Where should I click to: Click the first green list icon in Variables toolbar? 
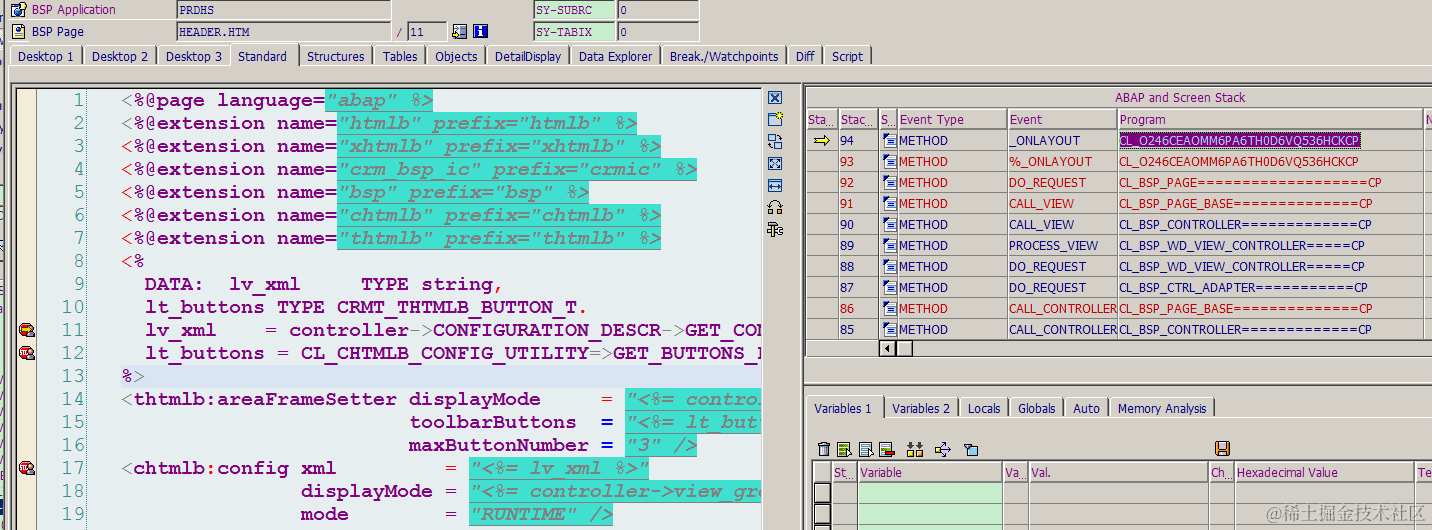(x=844, y=449)
